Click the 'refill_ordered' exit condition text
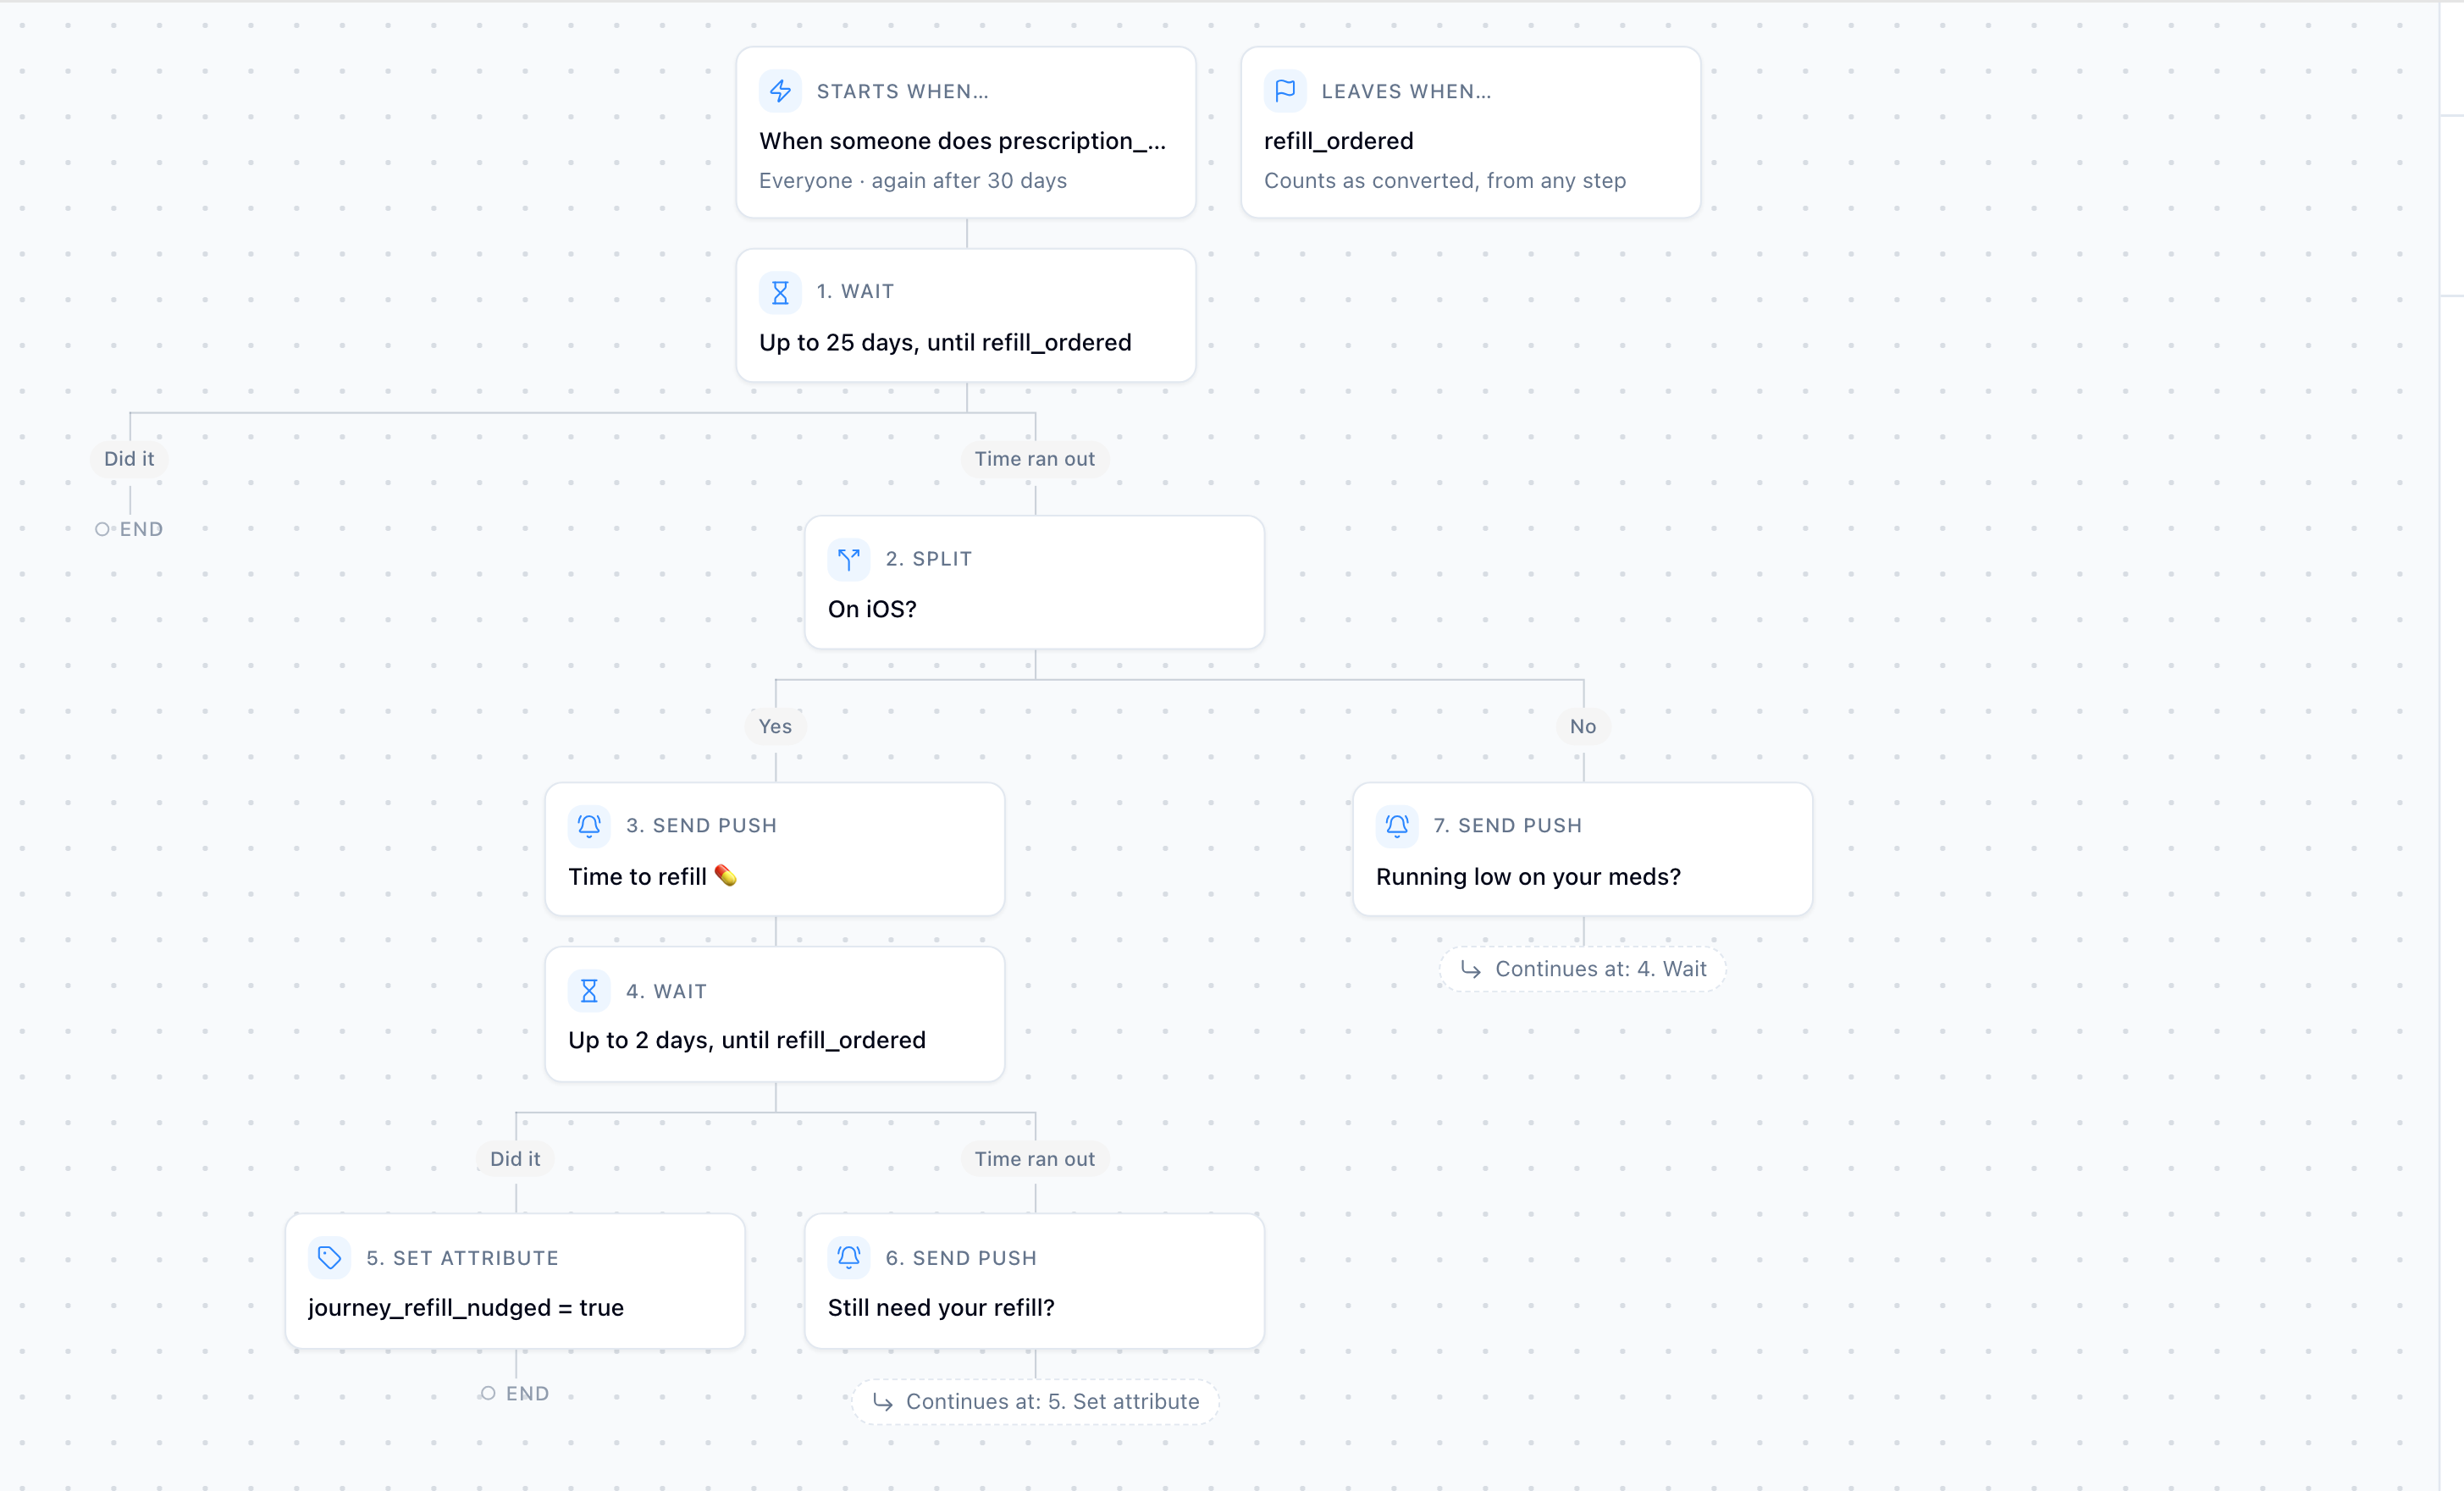2464x1491 pixels. point(1339,141)
